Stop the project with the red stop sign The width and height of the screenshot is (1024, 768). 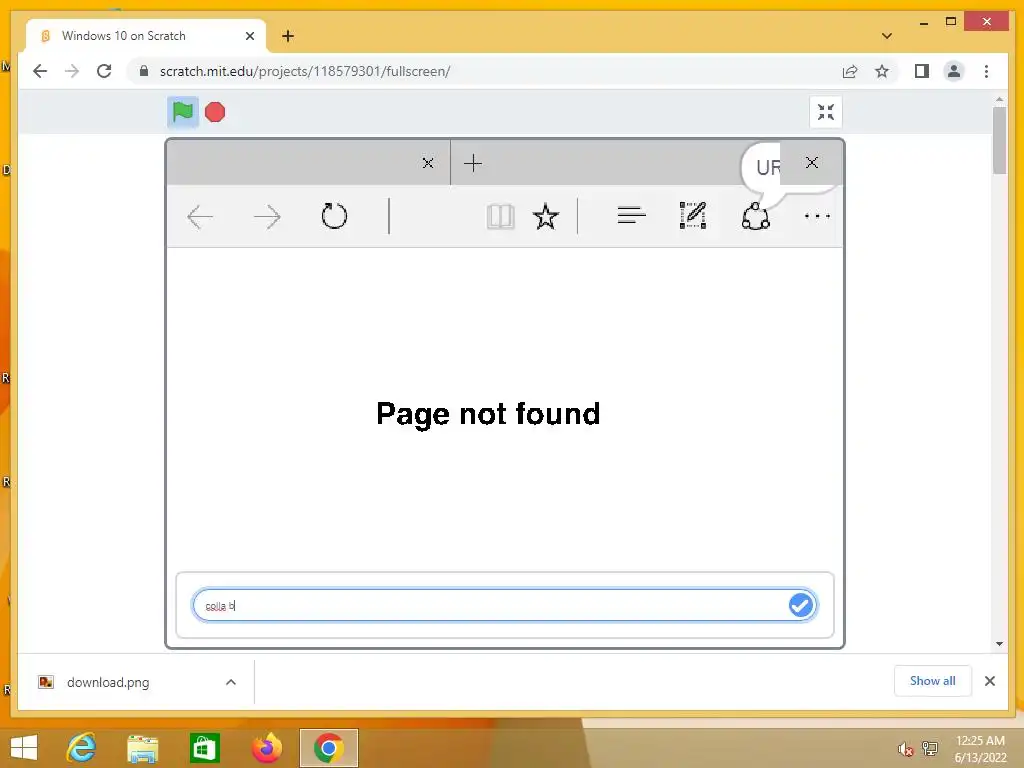pyautogui.click(x=215, y=112)
